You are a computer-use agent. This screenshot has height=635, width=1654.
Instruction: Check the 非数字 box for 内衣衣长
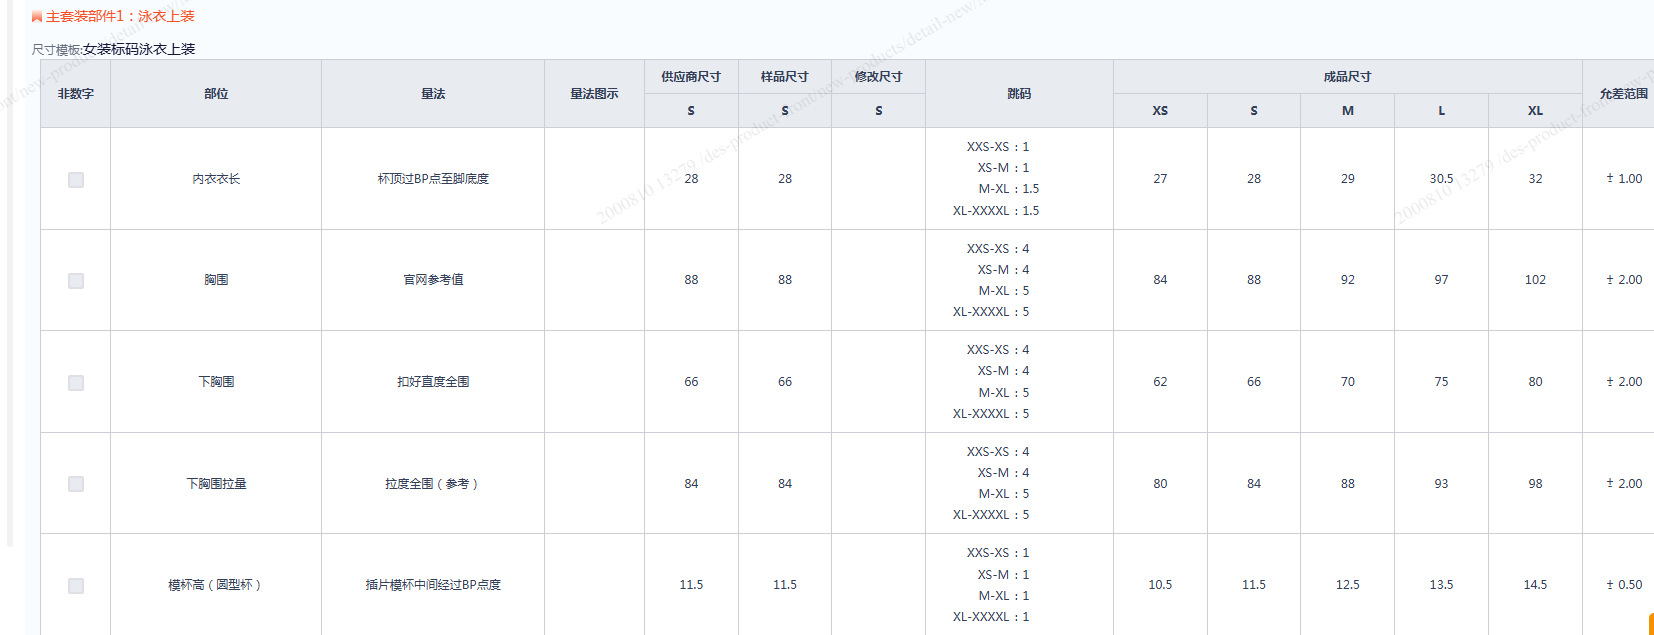point(76,180)
